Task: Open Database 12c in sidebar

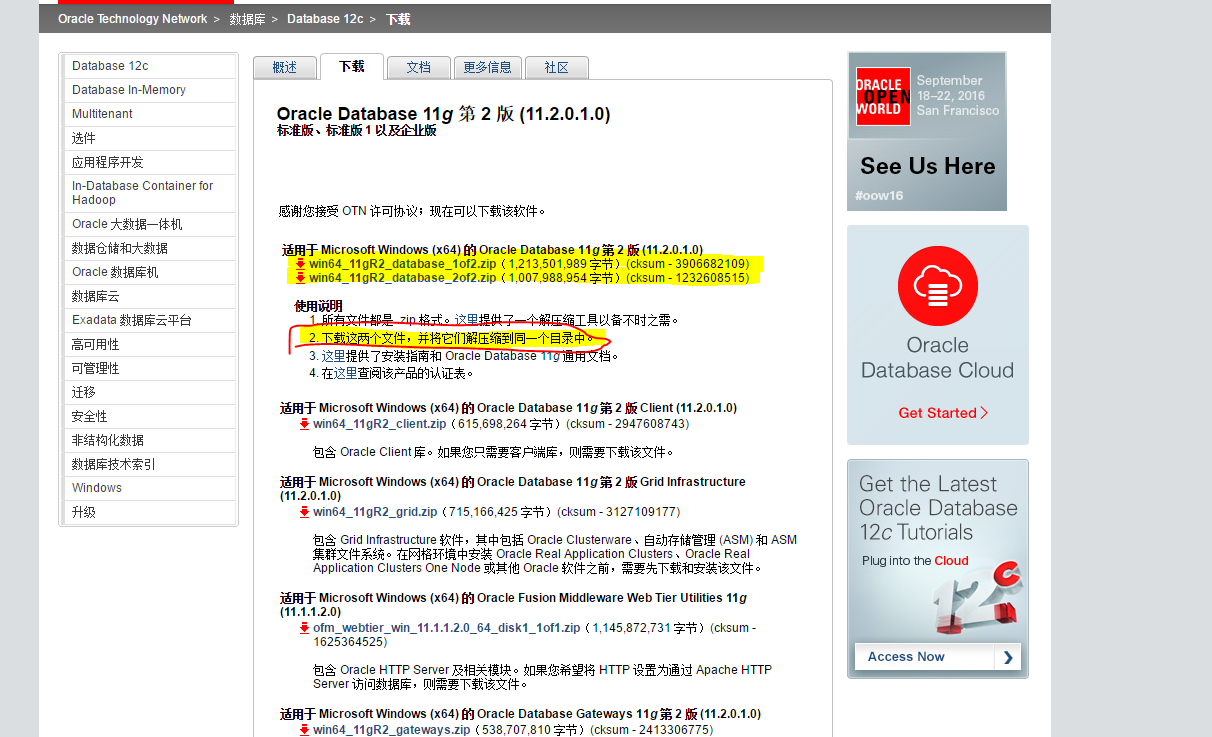Action: pos(150,66)
